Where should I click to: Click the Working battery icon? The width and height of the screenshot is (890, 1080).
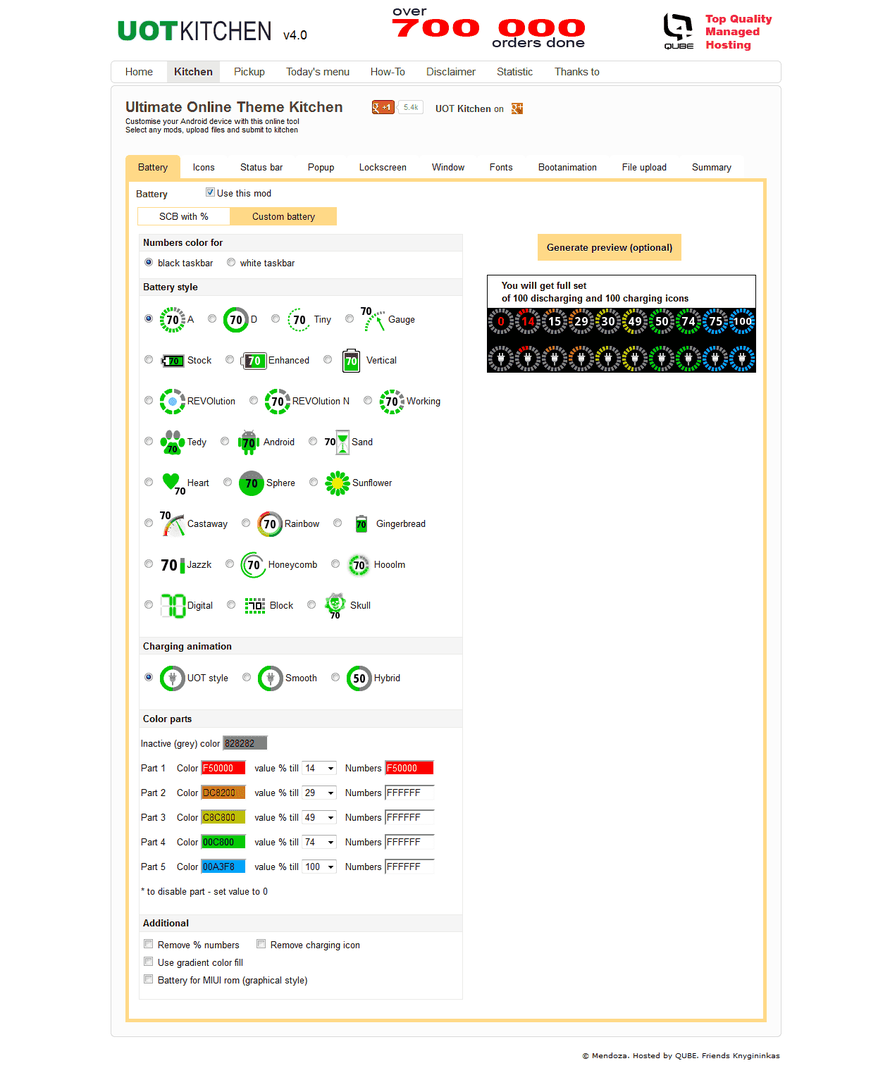pos(391,401)
